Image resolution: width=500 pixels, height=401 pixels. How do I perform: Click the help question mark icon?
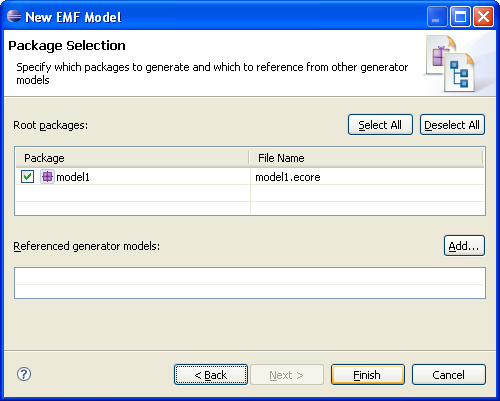pyautogui.click(x=24, y=374)
